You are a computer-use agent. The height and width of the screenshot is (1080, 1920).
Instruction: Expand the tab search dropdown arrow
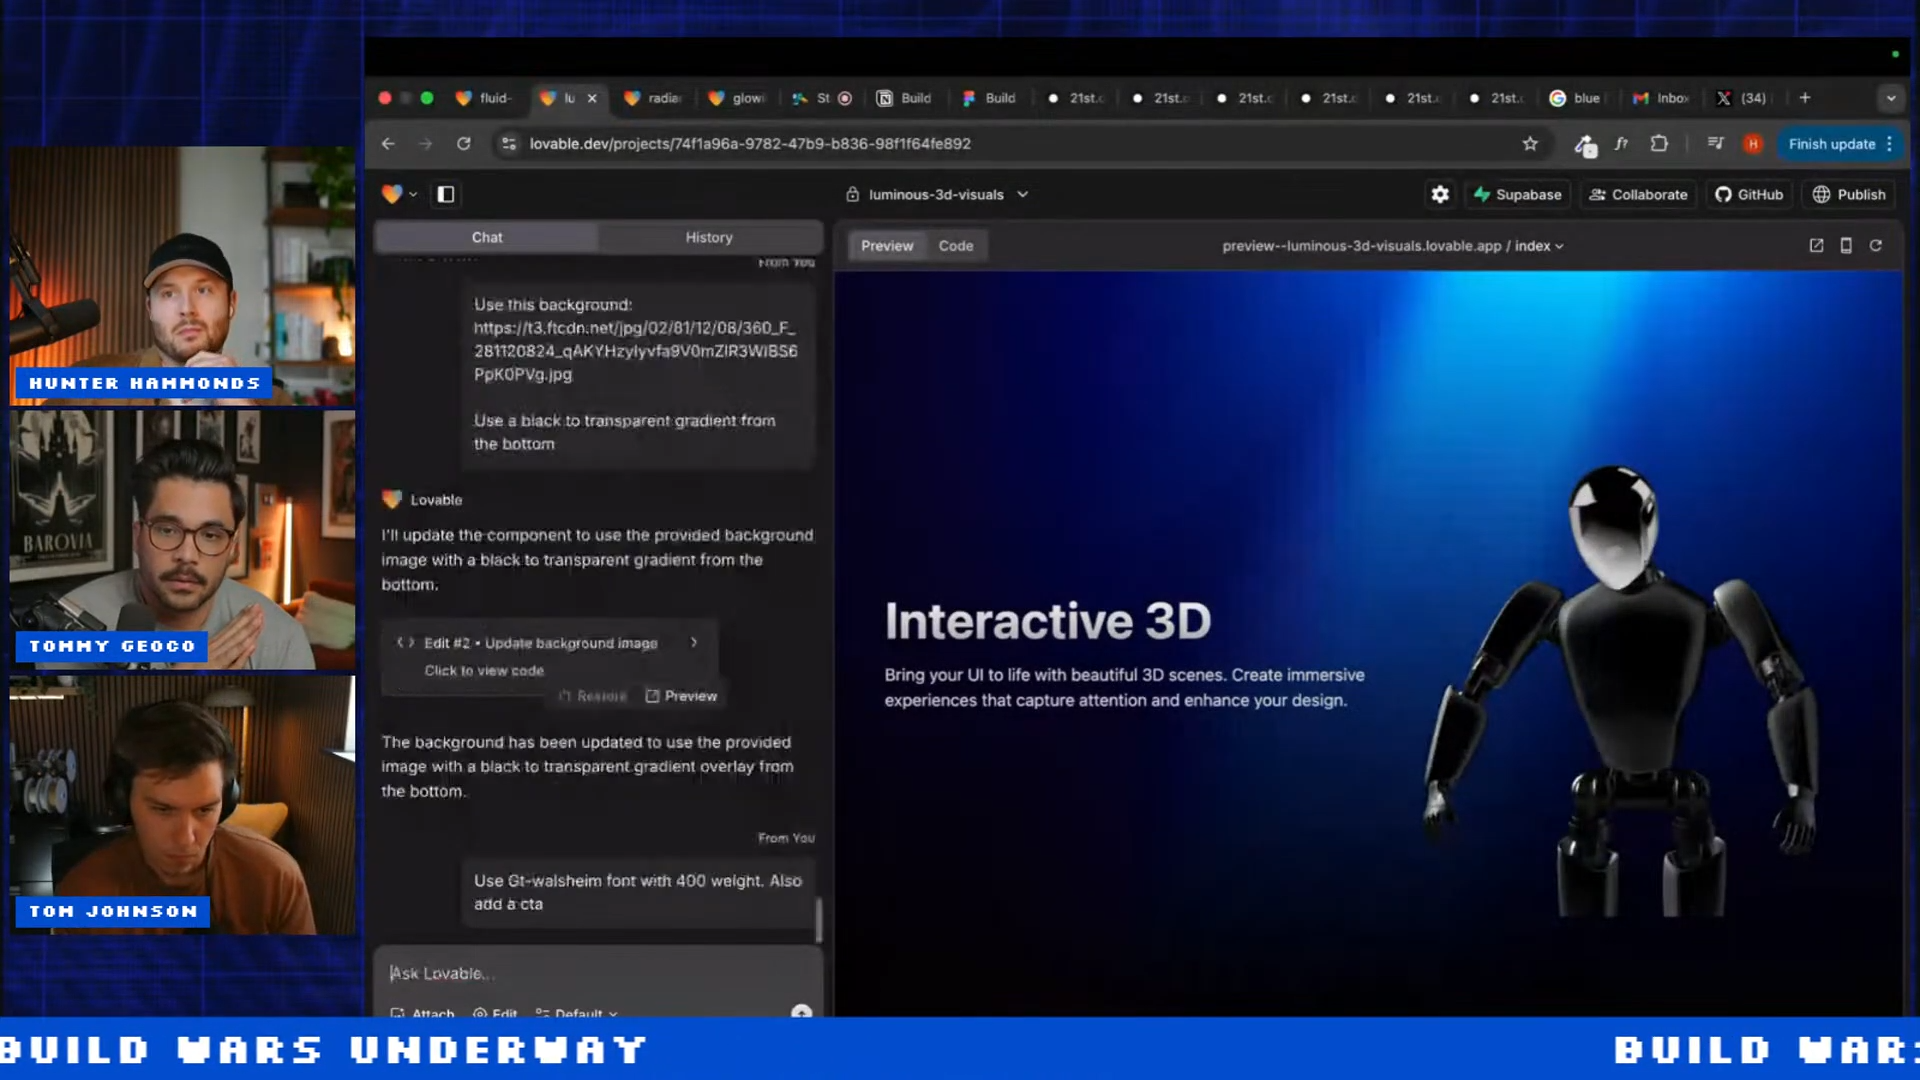click(x=1891, y=98)
